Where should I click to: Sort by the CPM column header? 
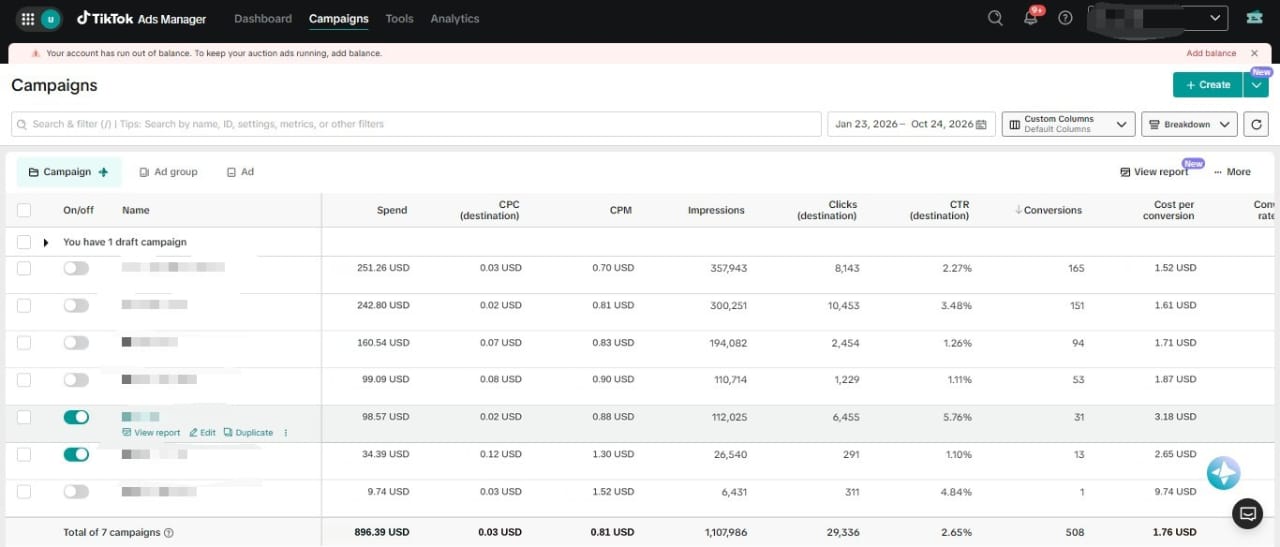click(620, 210)
